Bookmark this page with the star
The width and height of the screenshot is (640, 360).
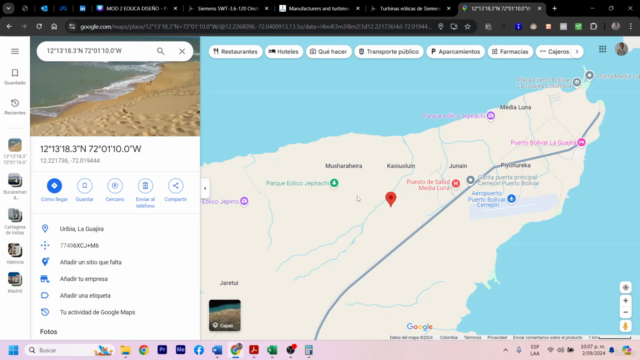pos(467,27)
